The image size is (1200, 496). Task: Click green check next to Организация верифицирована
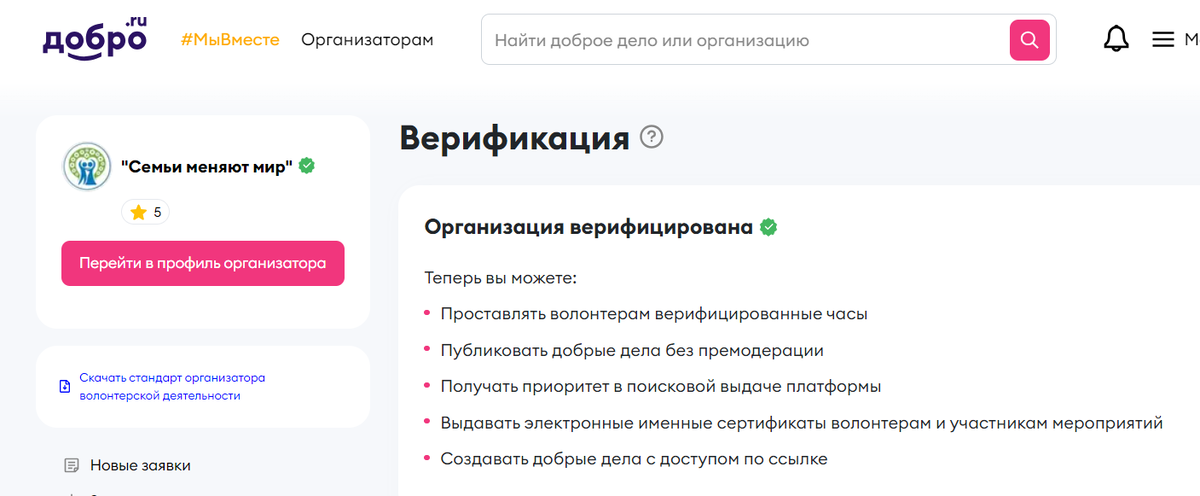coord(768,227)
